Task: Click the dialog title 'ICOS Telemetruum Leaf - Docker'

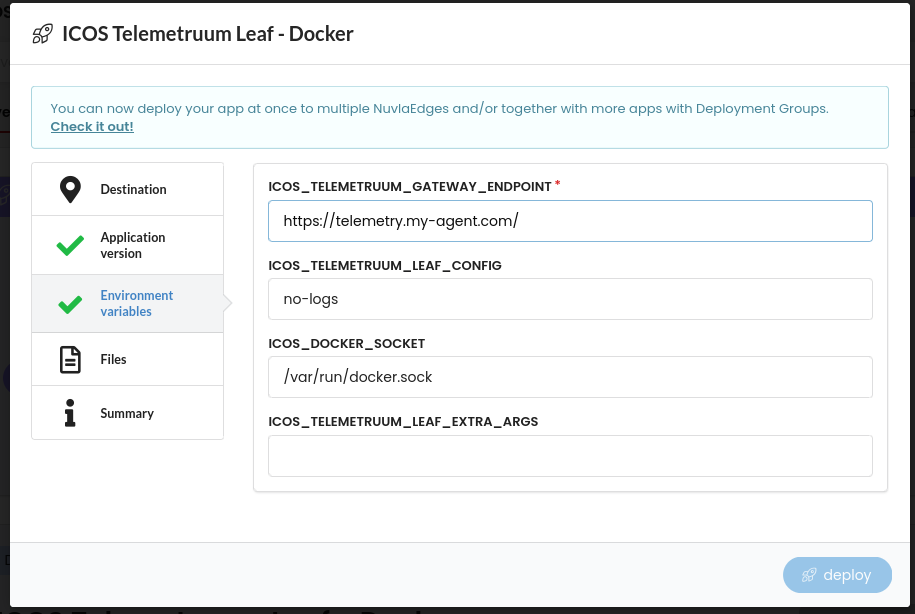Action: [208, 34]
